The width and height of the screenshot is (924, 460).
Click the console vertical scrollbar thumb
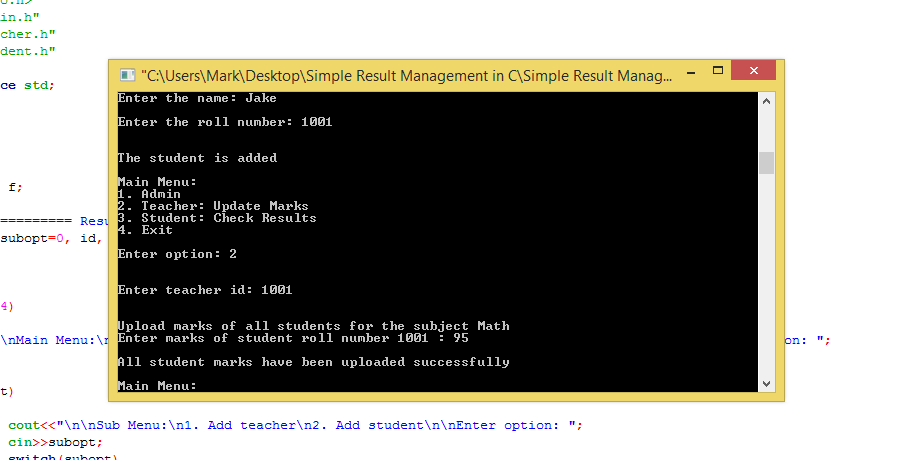tap(766, 163)
